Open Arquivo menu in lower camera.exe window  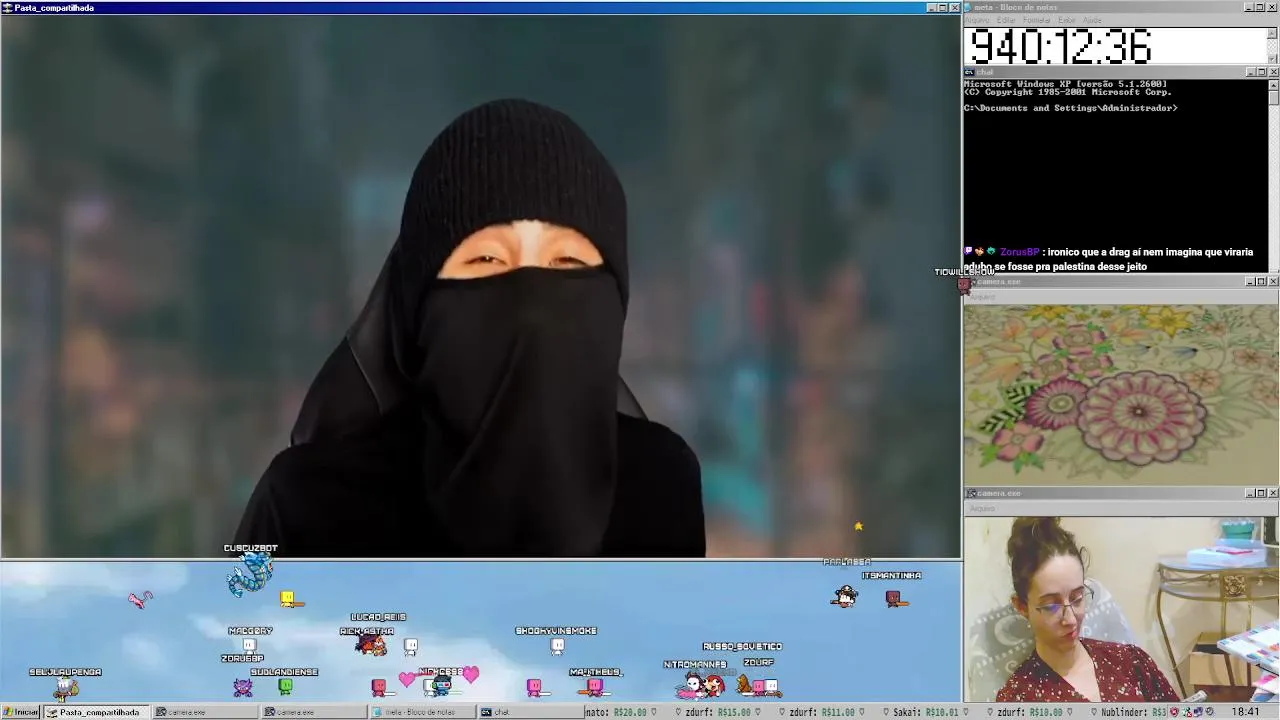coord(983,508)
